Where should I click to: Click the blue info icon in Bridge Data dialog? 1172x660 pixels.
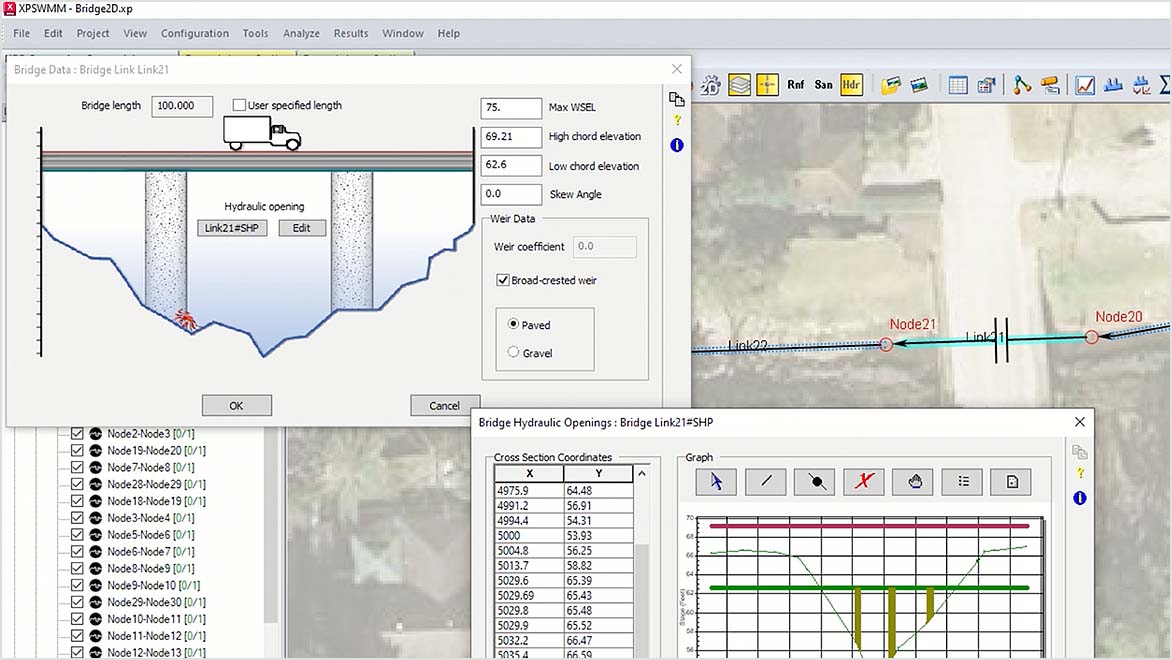click(676, 145)
